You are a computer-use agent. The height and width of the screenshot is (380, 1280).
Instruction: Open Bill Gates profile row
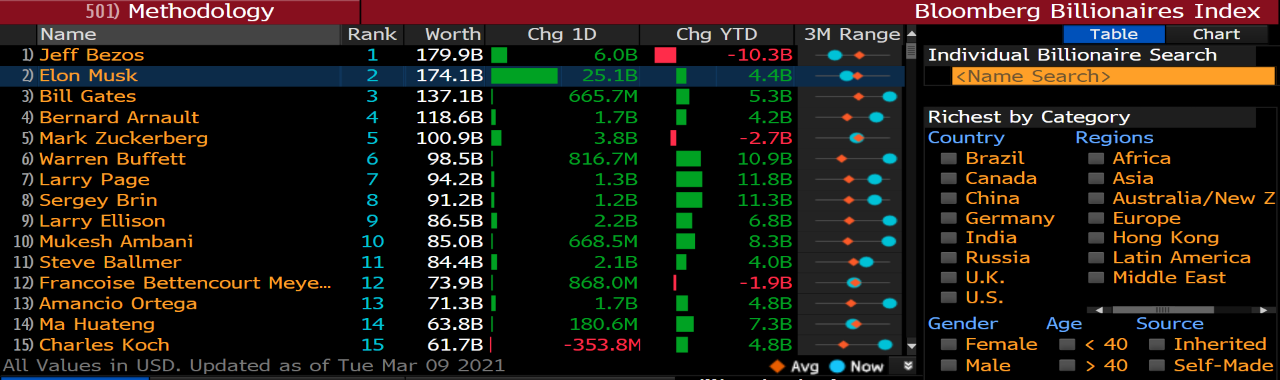click(452, 96)
